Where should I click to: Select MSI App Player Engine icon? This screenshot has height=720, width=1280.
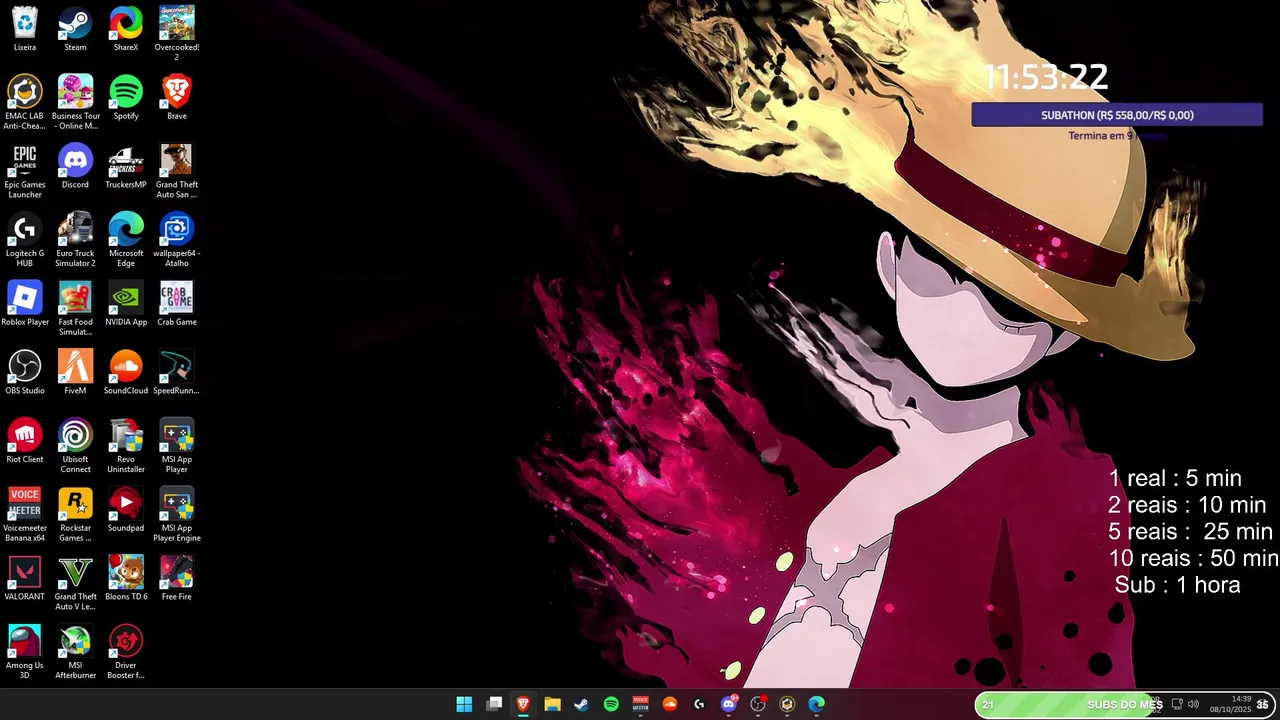click(177, 516)
